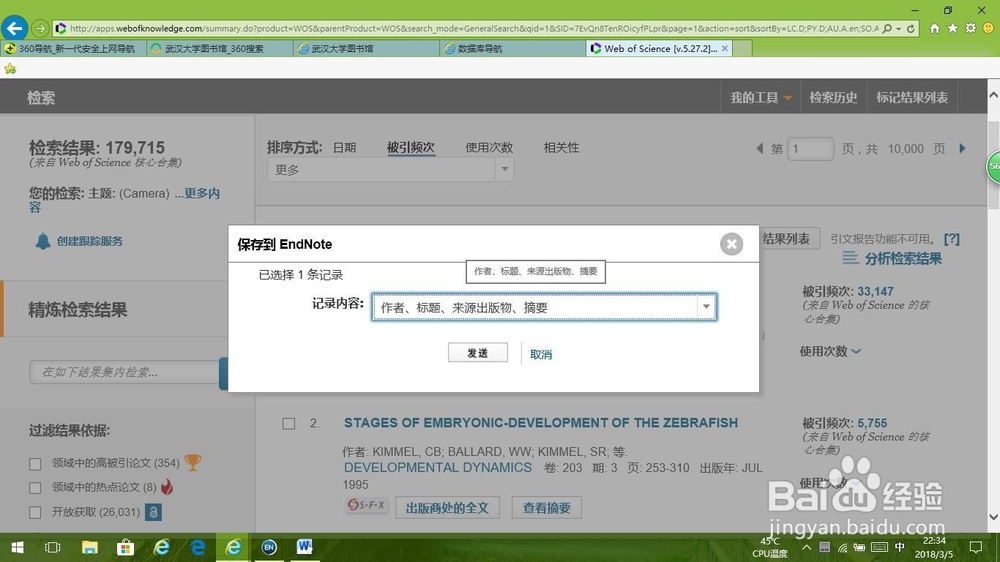1000x562 pixels.
Task: Click page number input field
Action: coord(810,149)
